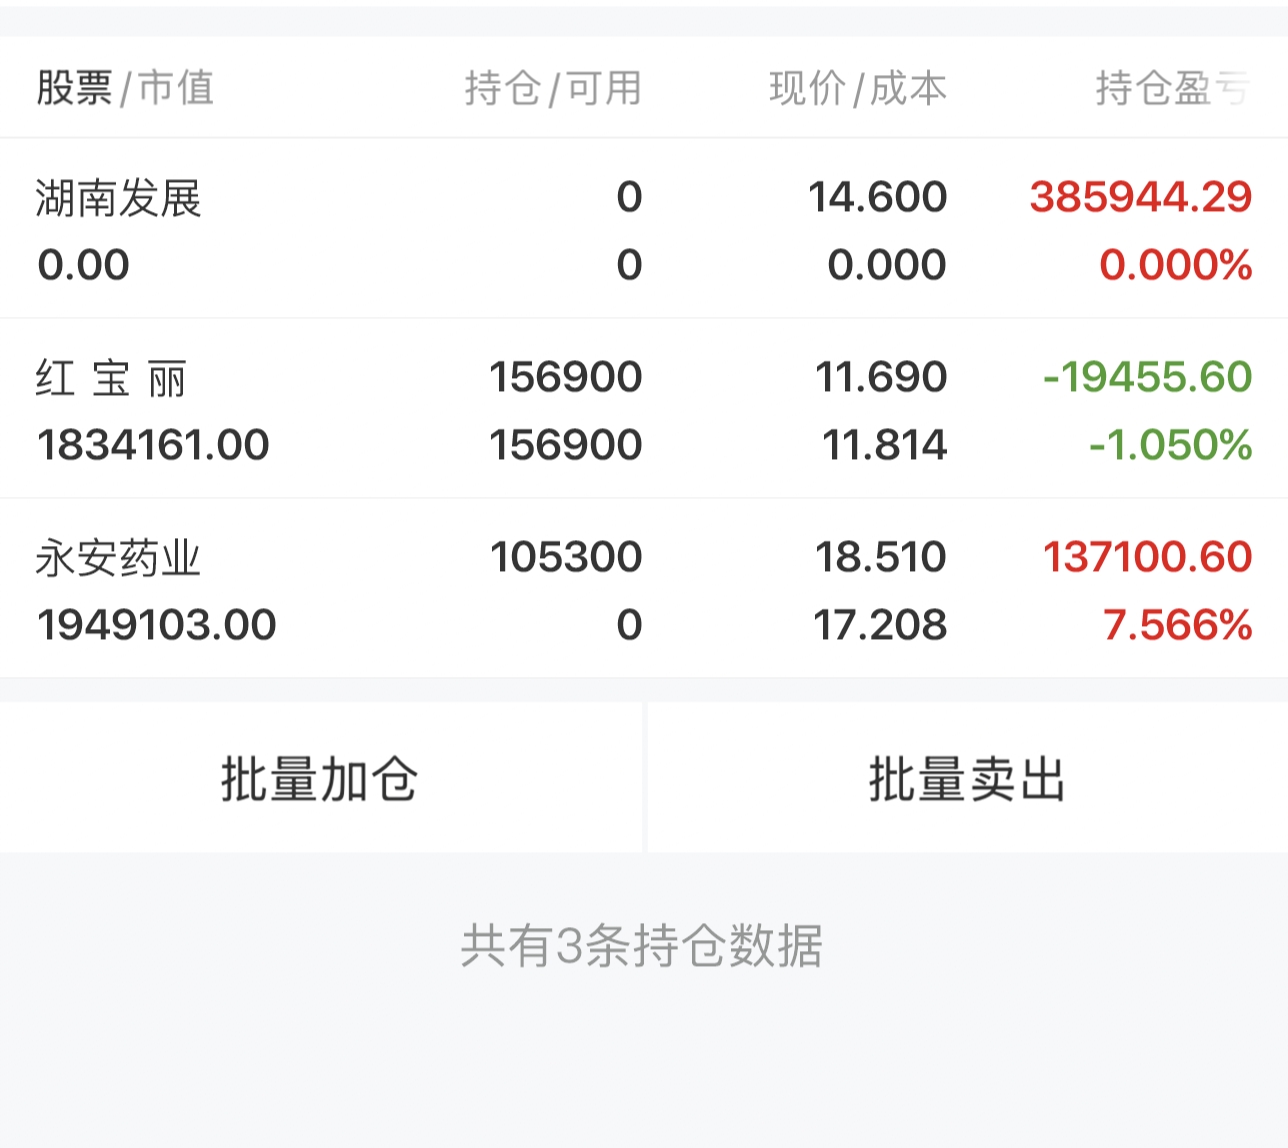
Task: Click the 17.208 cost price
Action: click(x=880, y=625)
